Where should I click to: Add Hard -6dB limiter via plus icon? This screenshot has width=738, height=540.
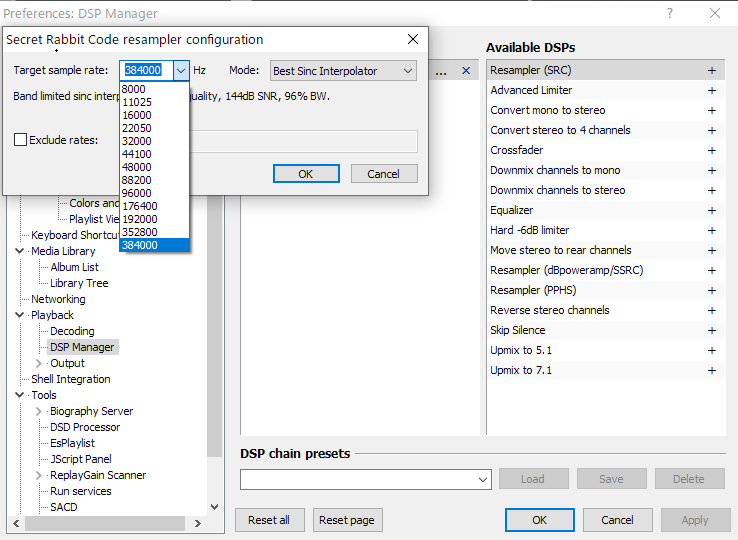pyautogui.click(x=712, y=230)
